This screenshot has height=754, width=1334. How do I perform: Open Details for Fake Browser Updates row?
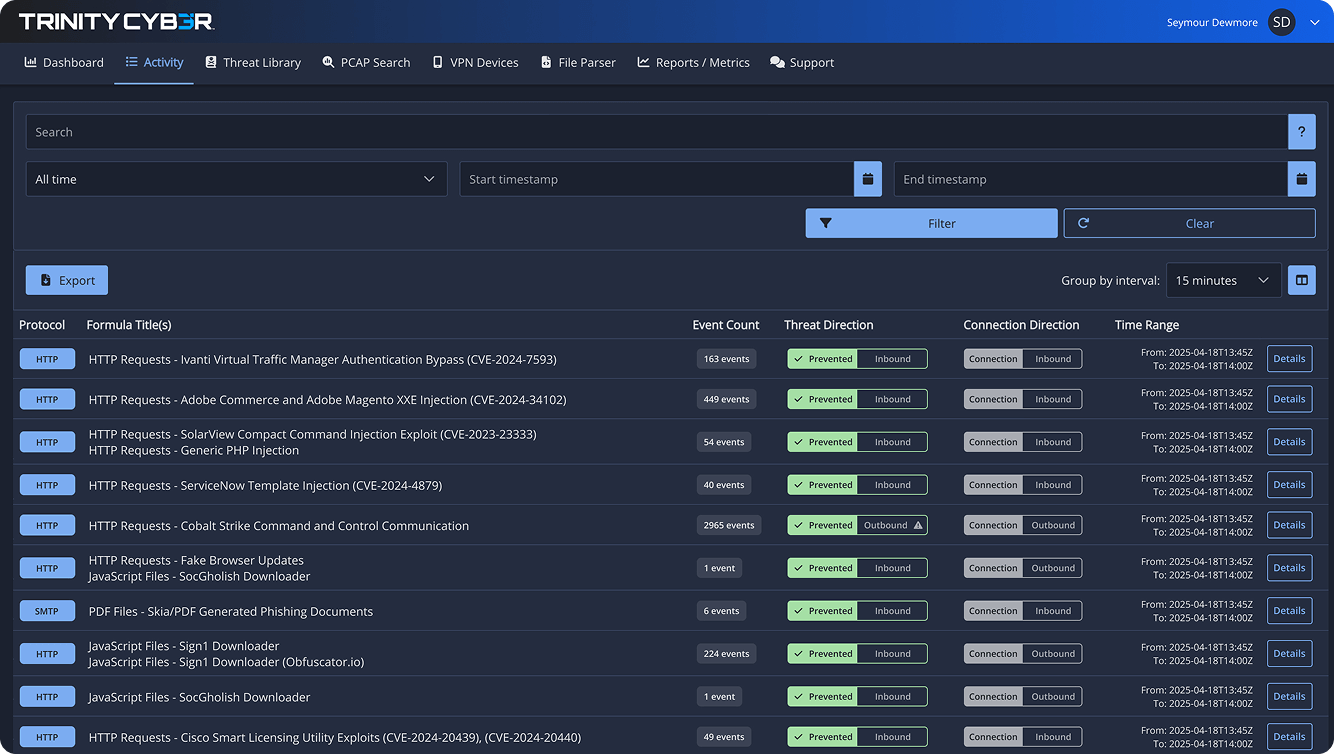coord(1289,568)
